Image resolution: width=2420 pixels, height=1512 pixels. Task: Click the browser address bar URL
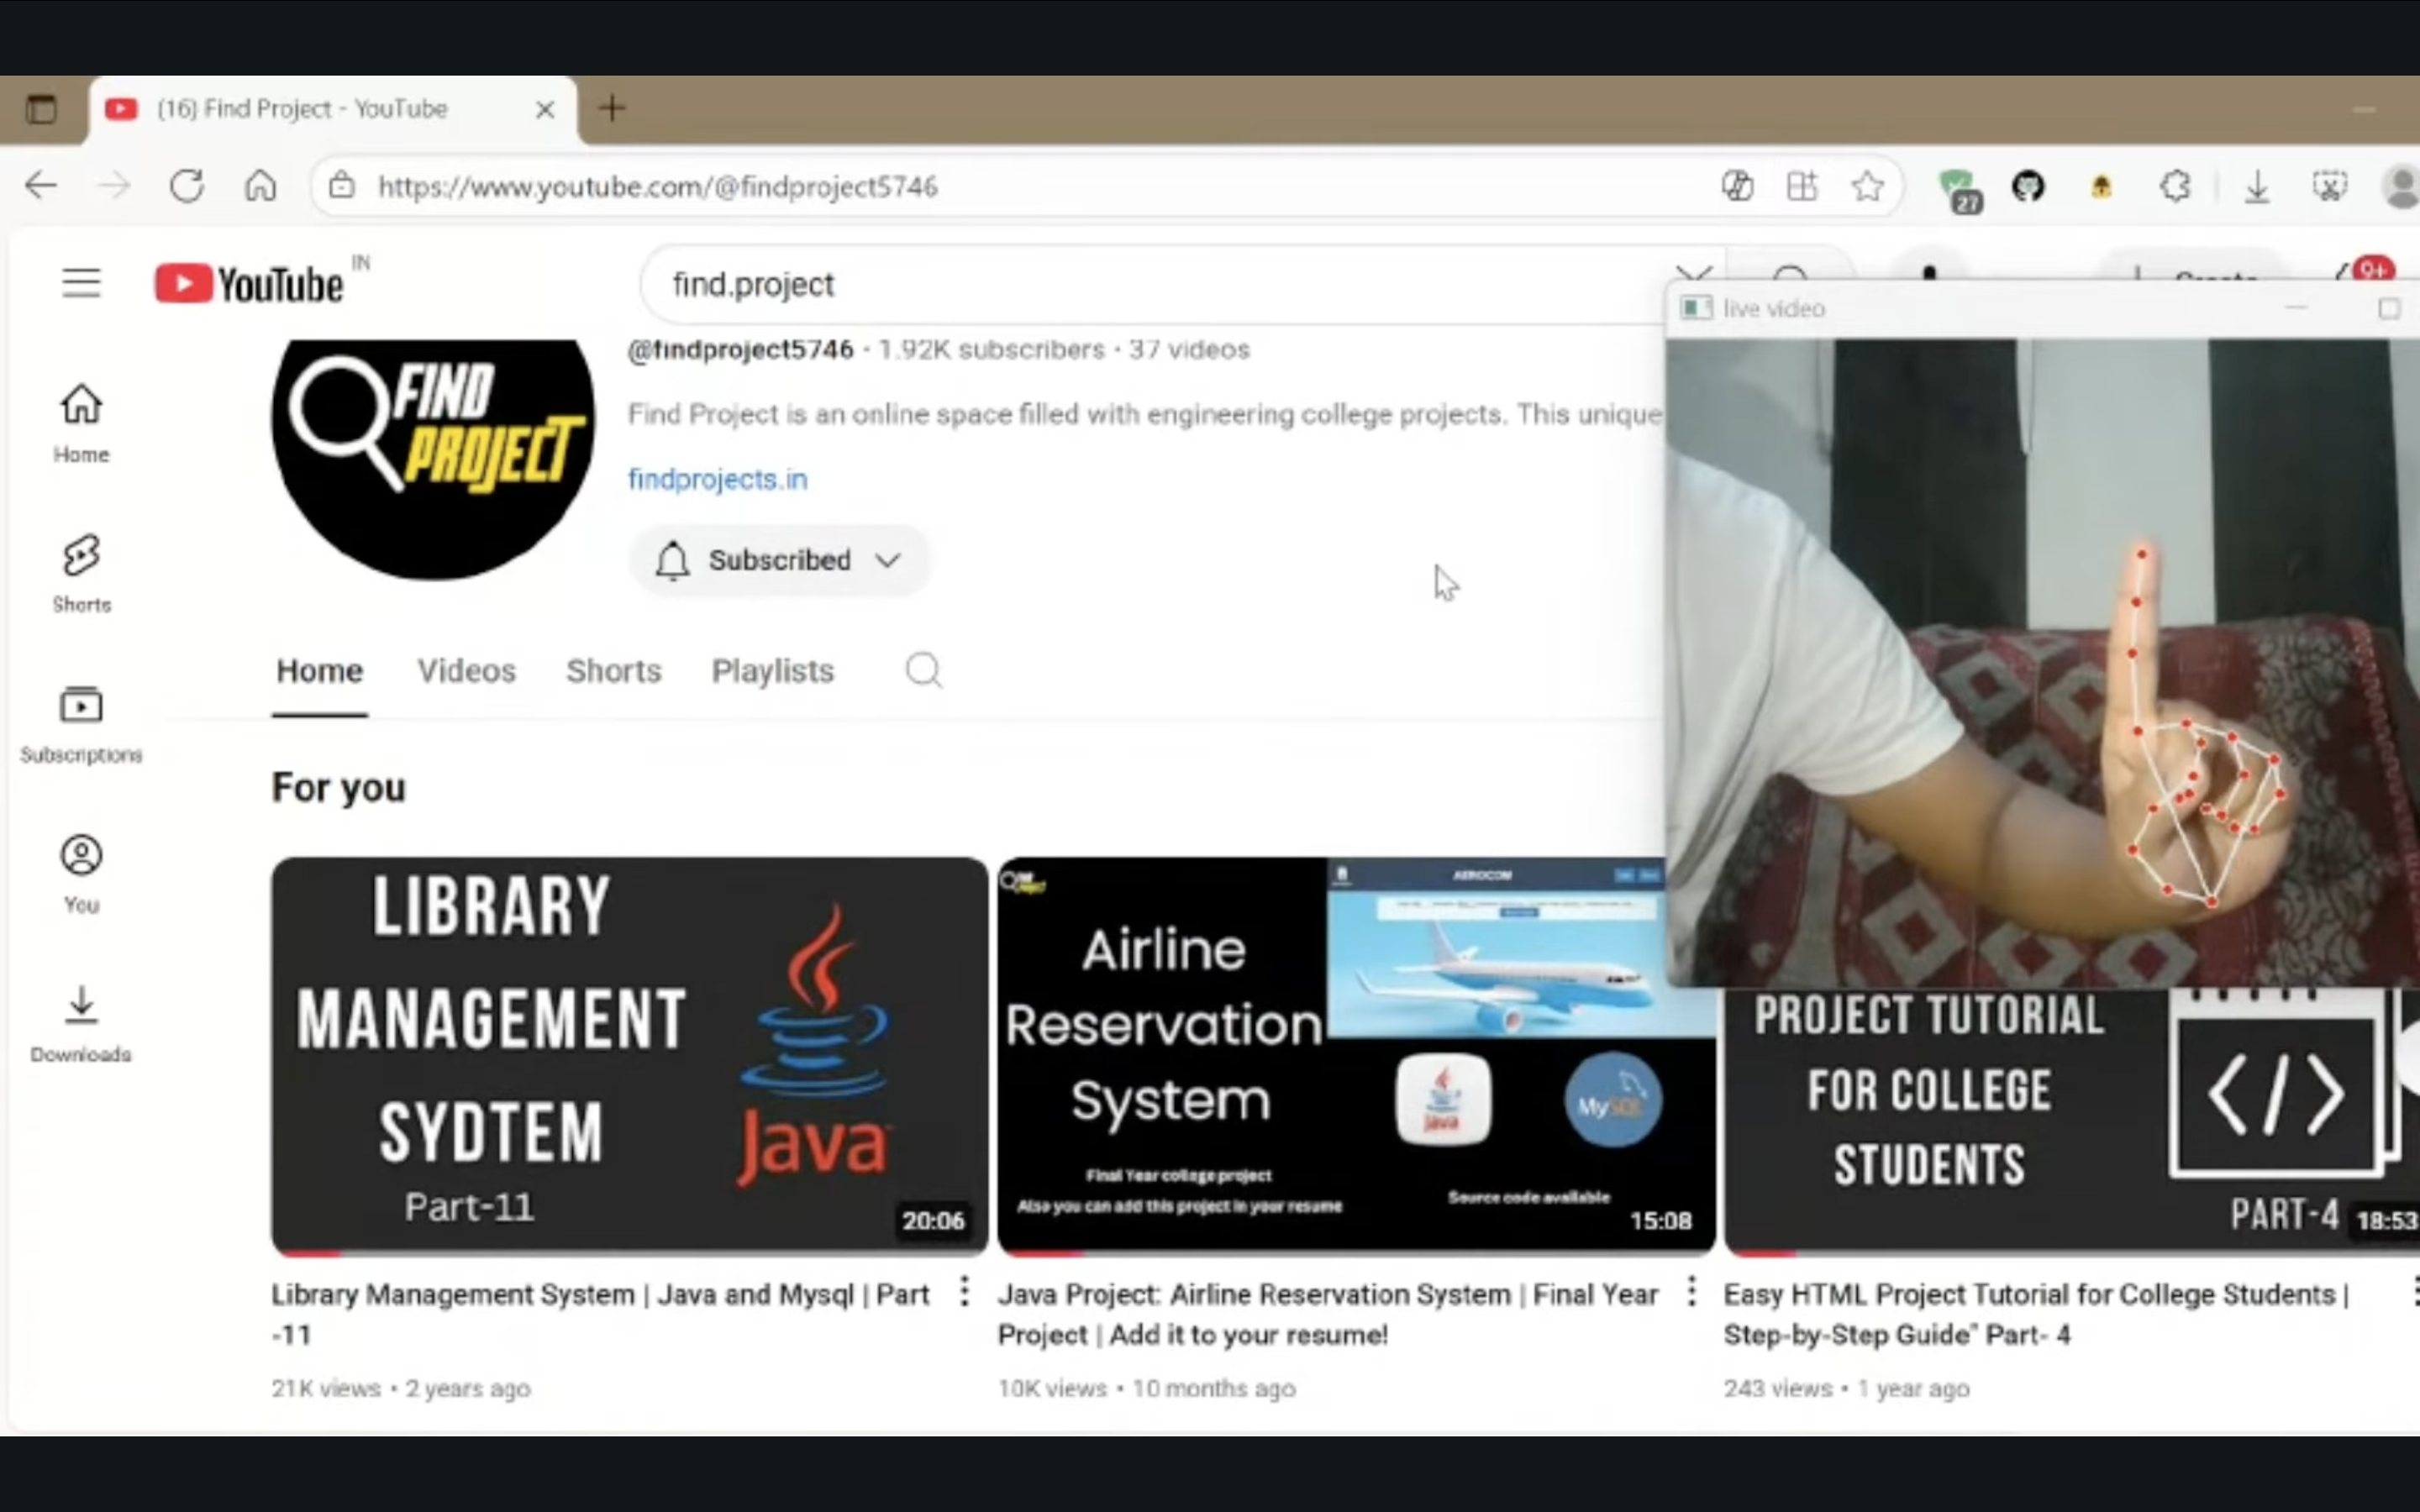coord(657,187)
